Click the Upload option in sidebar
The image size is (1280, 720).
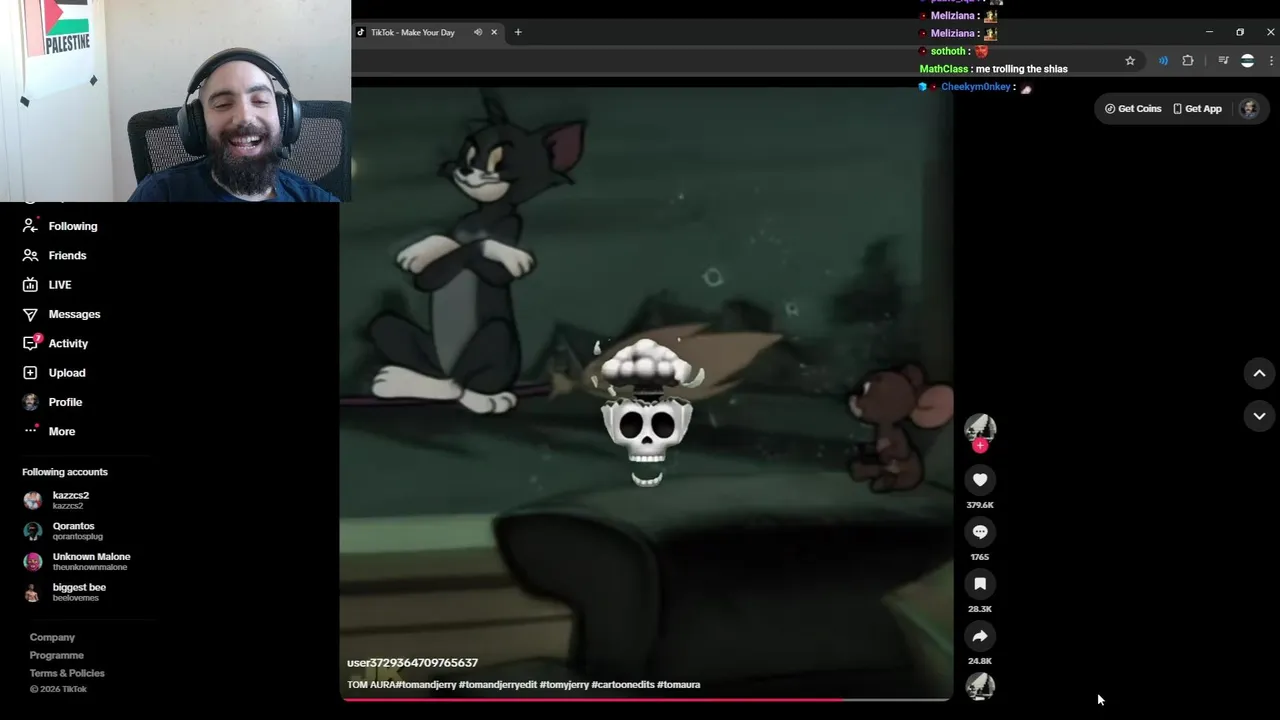pyautogui.click(x=54, y=373)
